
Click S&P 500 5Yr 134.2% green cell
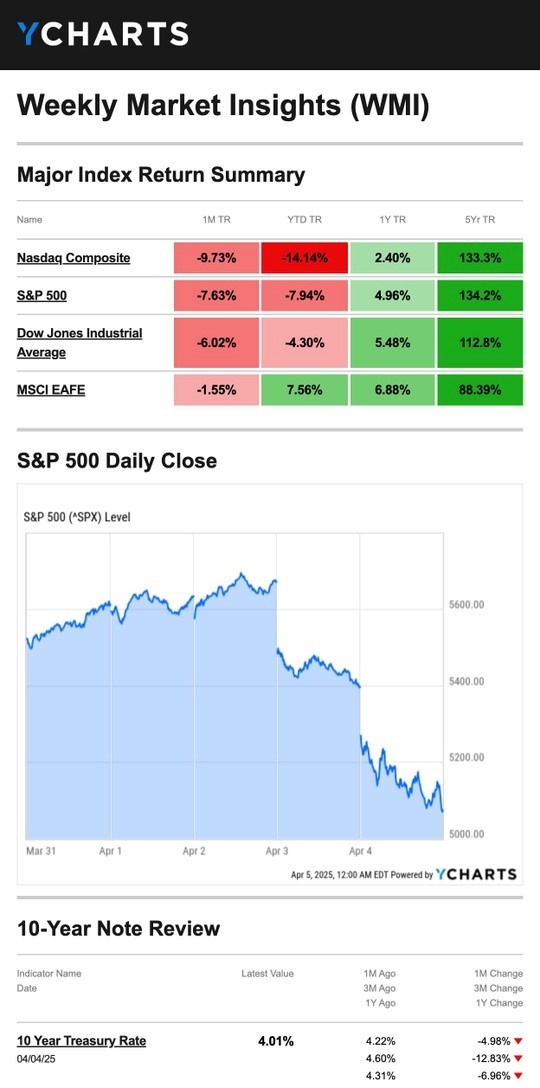point(480,296)
